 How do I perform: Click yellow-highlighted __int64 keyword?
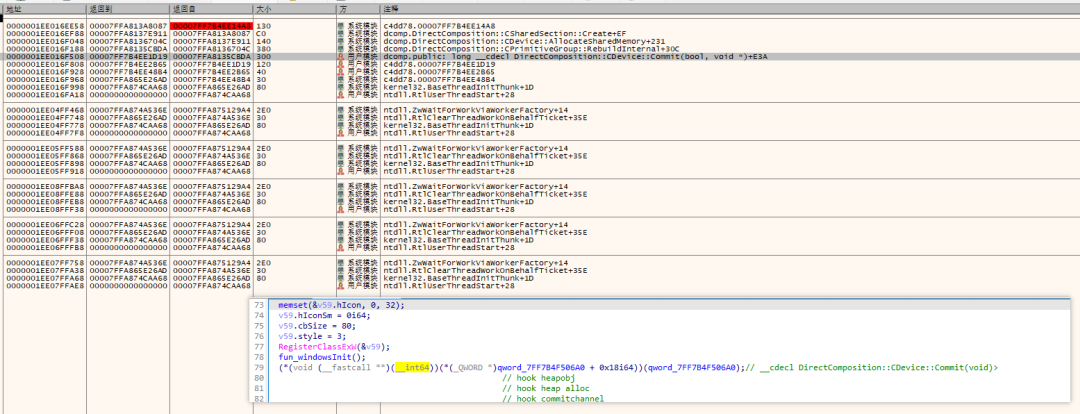pyautogui.click(x=411, y=367)
